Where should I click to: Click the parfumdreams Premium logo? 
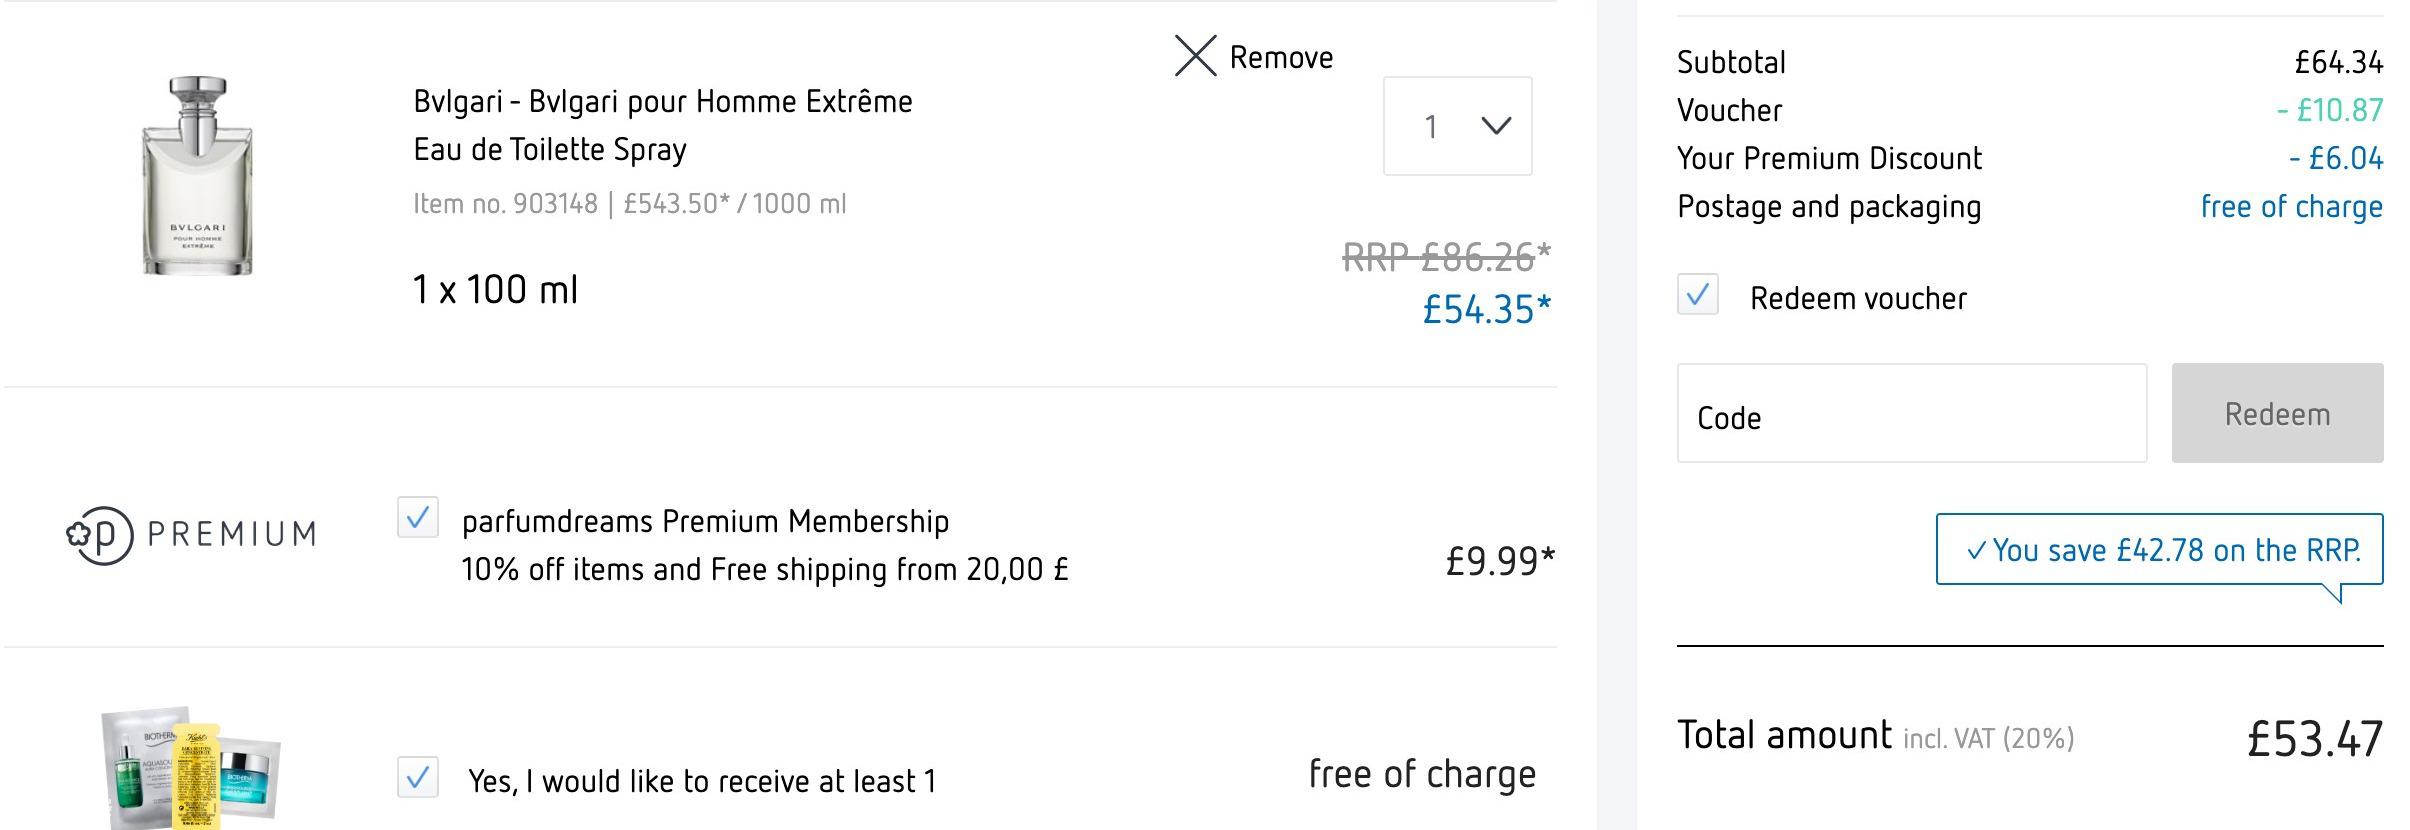(x=191, y=535)
